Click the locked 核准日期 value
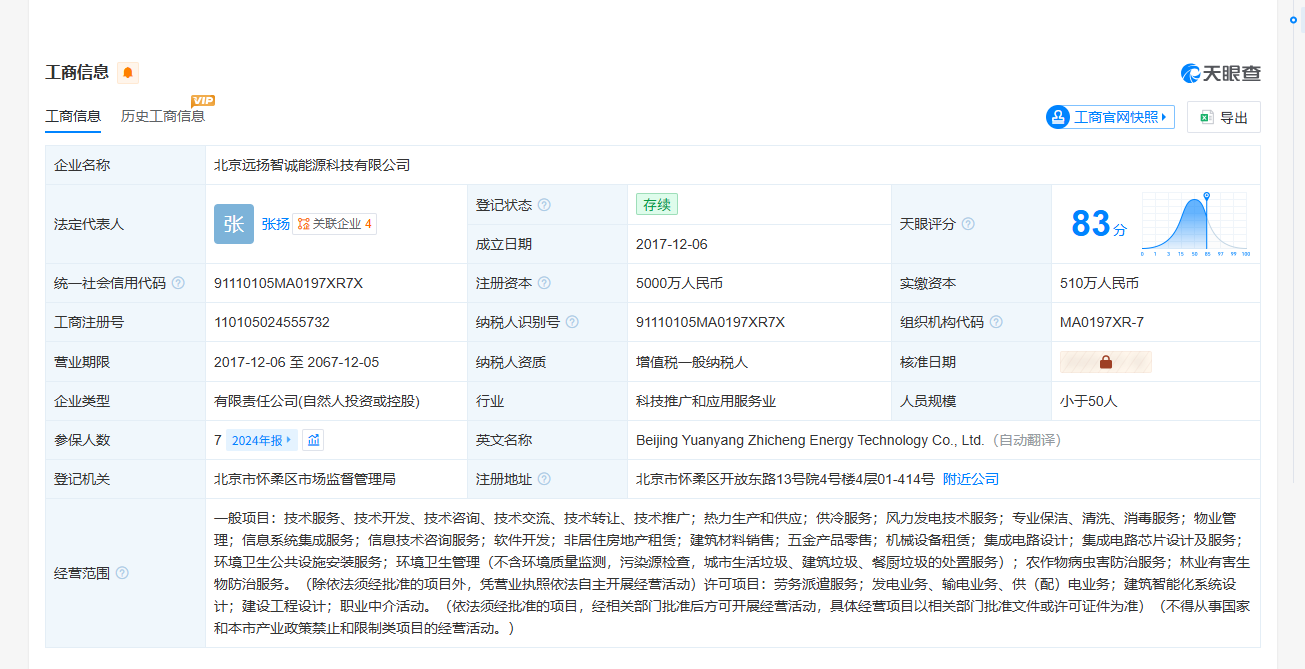This screenshot has width=1305, height=669. point(1105,362)
